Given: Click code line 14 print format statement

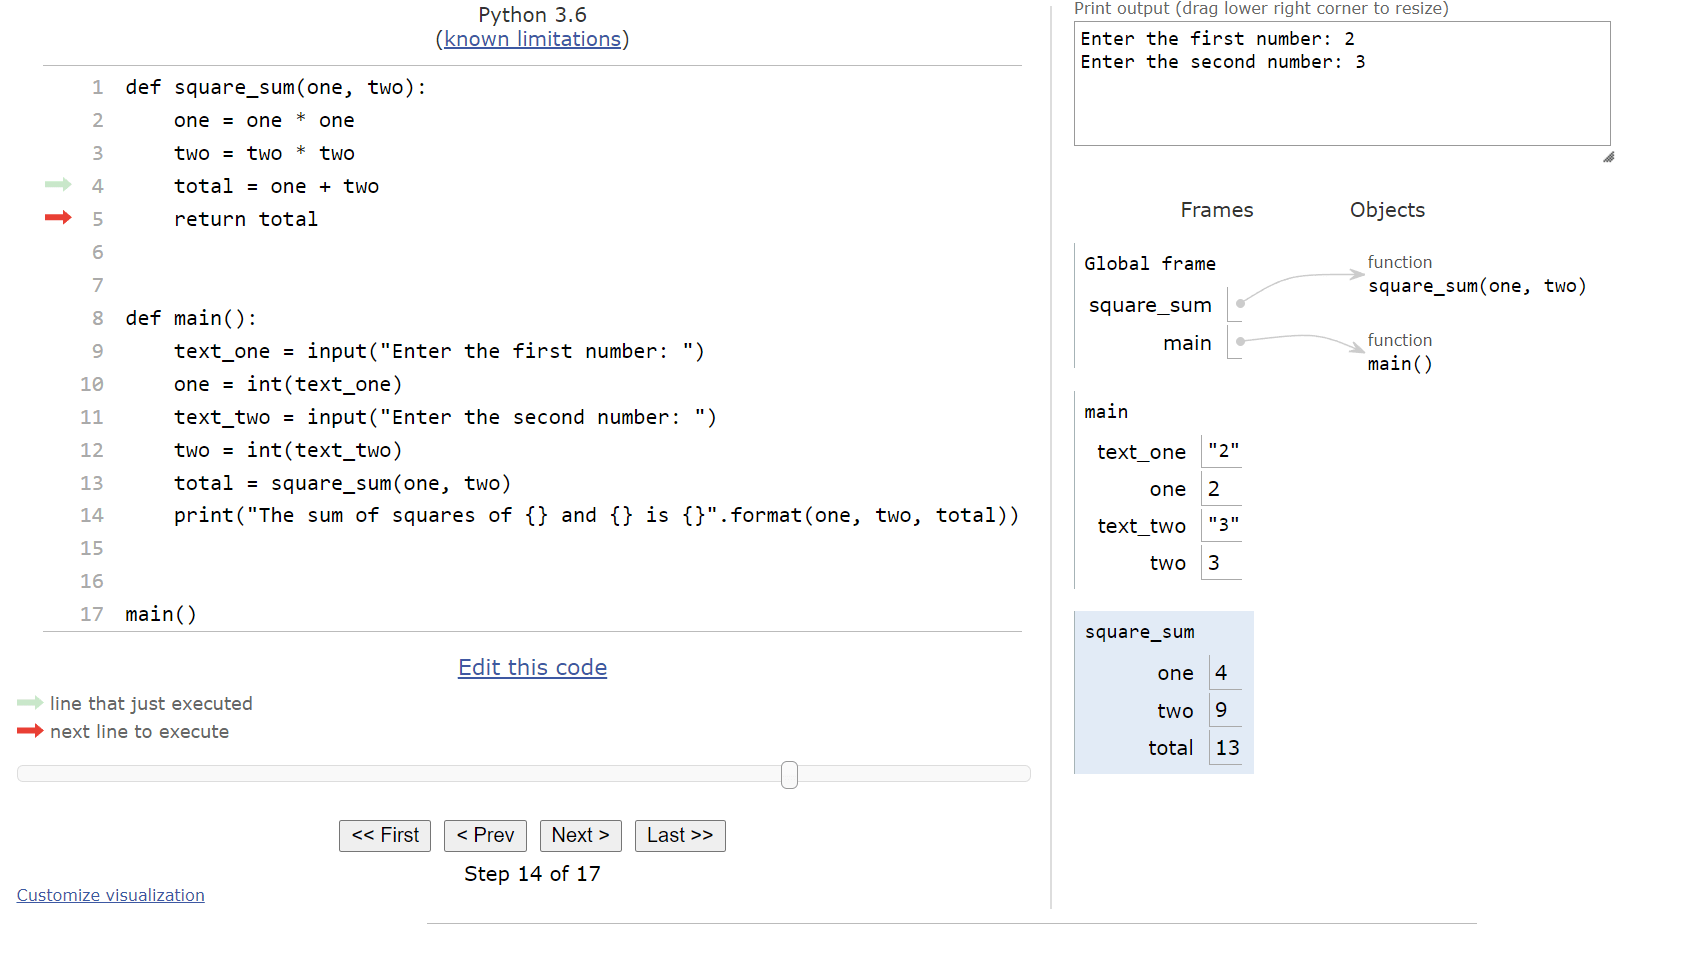Looking at the screenshot, I should click(597, 515).
